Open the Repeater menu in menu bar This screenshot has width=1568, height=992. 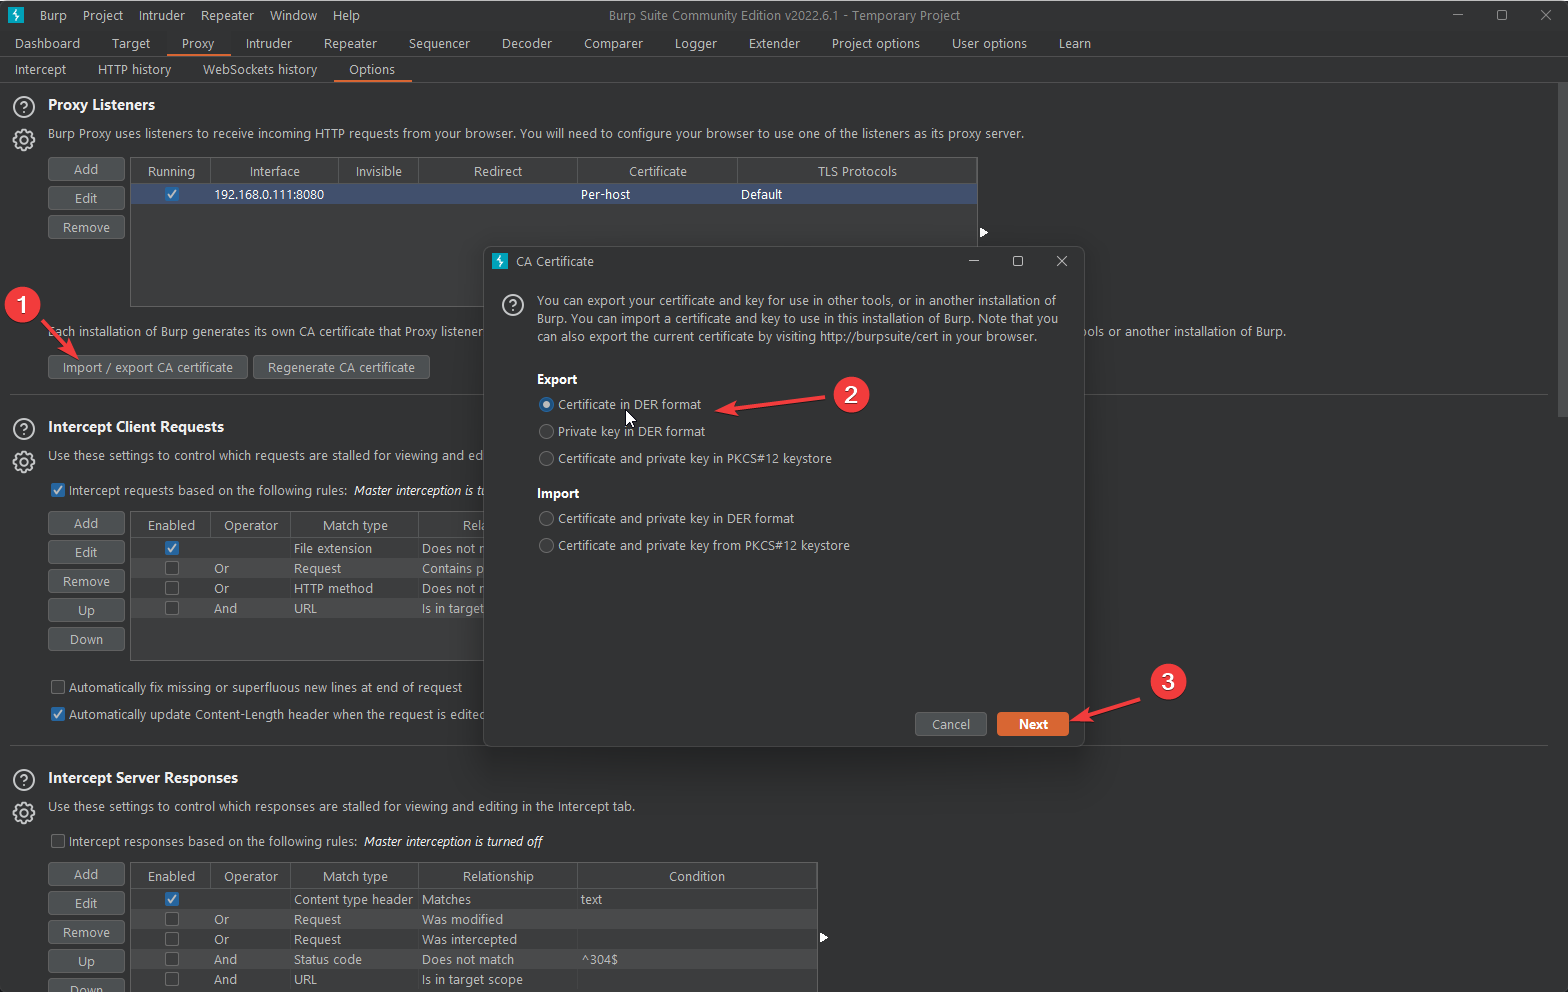coord(227,15)
